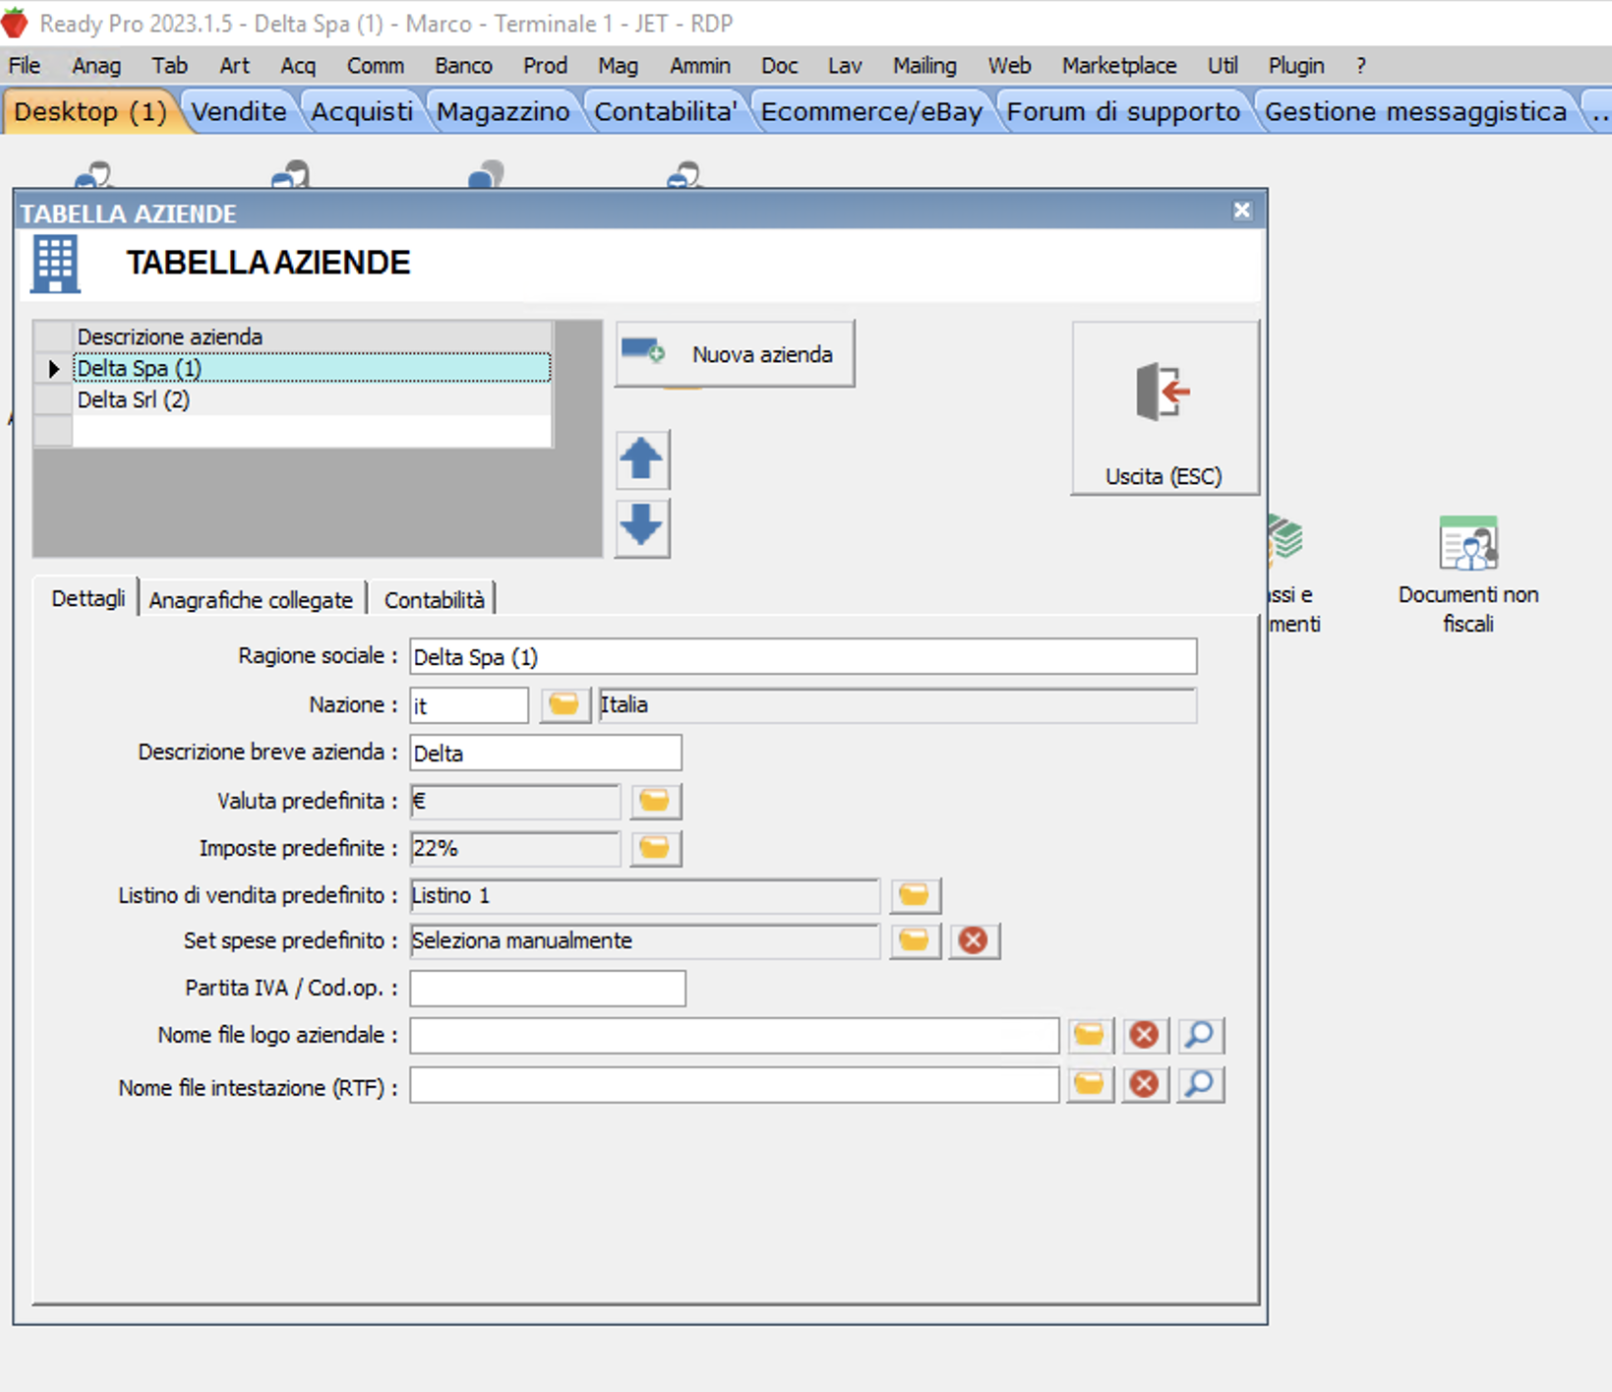This screenshot has width=1612, height=1392.
Task: Open the Contabilità tab in dialog
Action: (434, 600)
